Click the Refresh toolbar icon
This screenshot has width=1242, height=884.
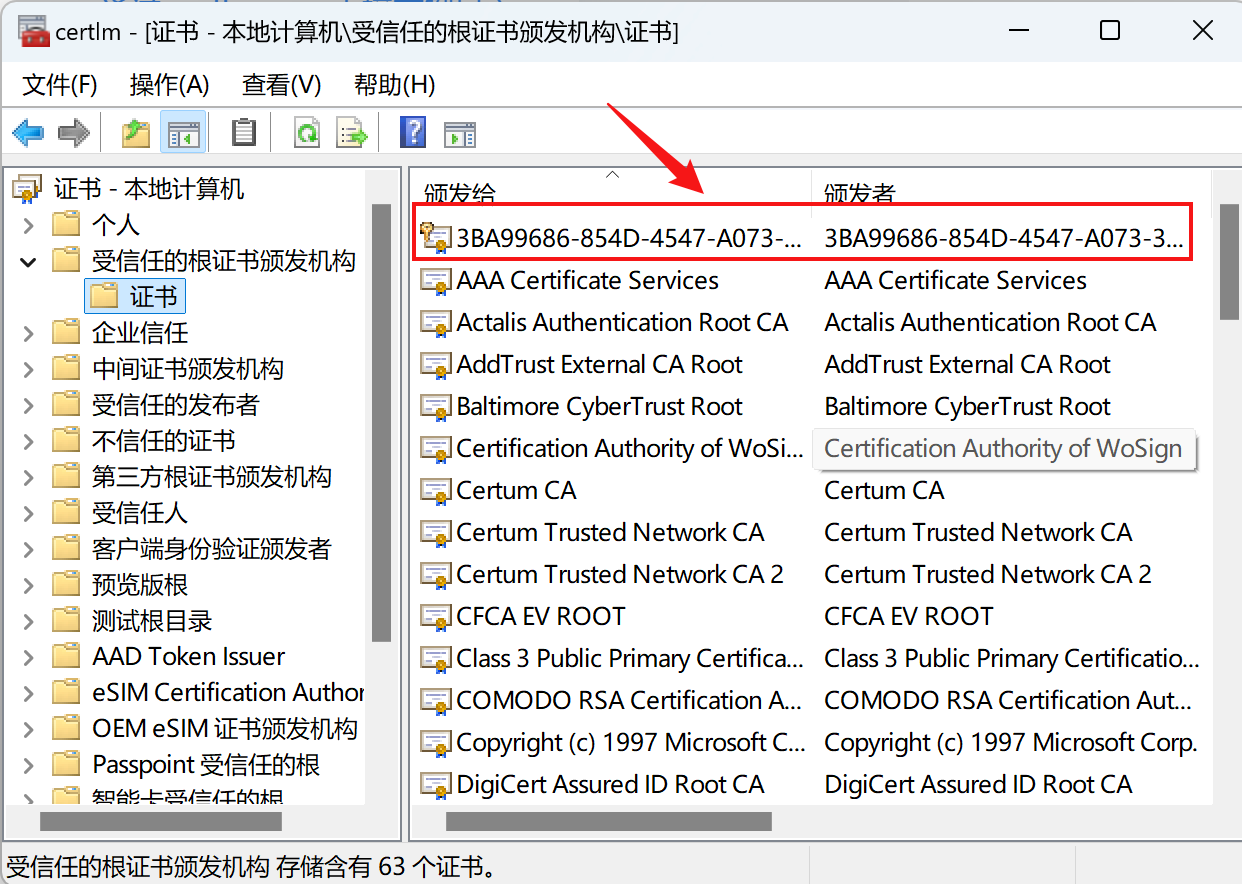point(306,132)
